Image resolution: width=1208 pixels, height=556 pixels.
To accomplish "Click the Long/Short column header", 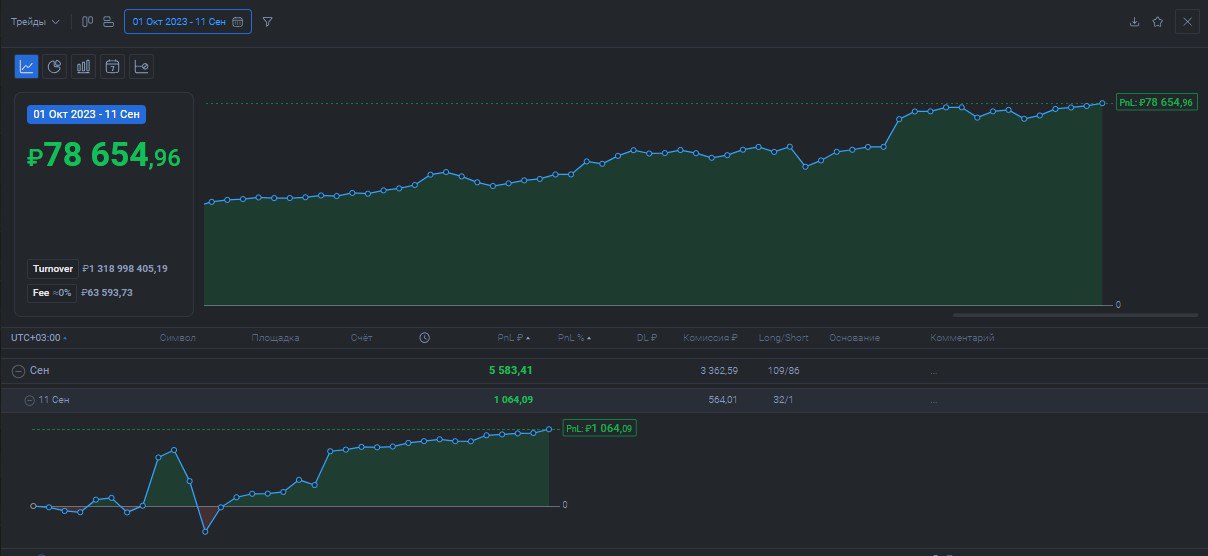I will pyautogui.click(x=784, y=338).
